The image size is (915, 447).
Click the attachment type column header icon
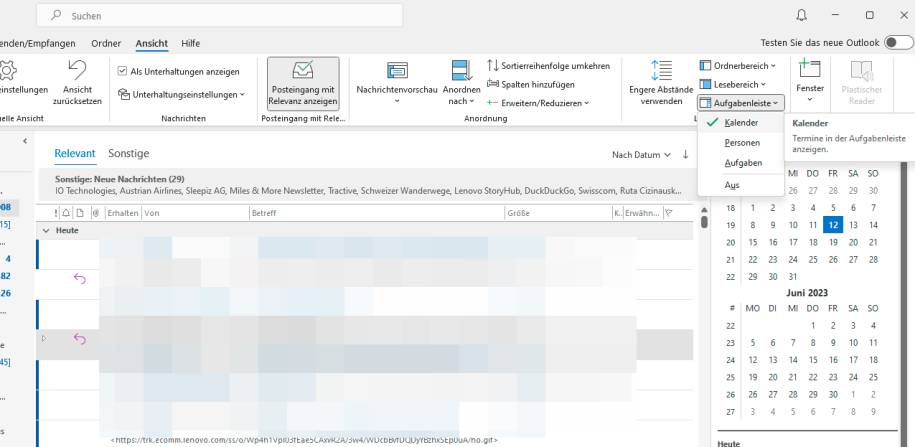tap(81, 214)
